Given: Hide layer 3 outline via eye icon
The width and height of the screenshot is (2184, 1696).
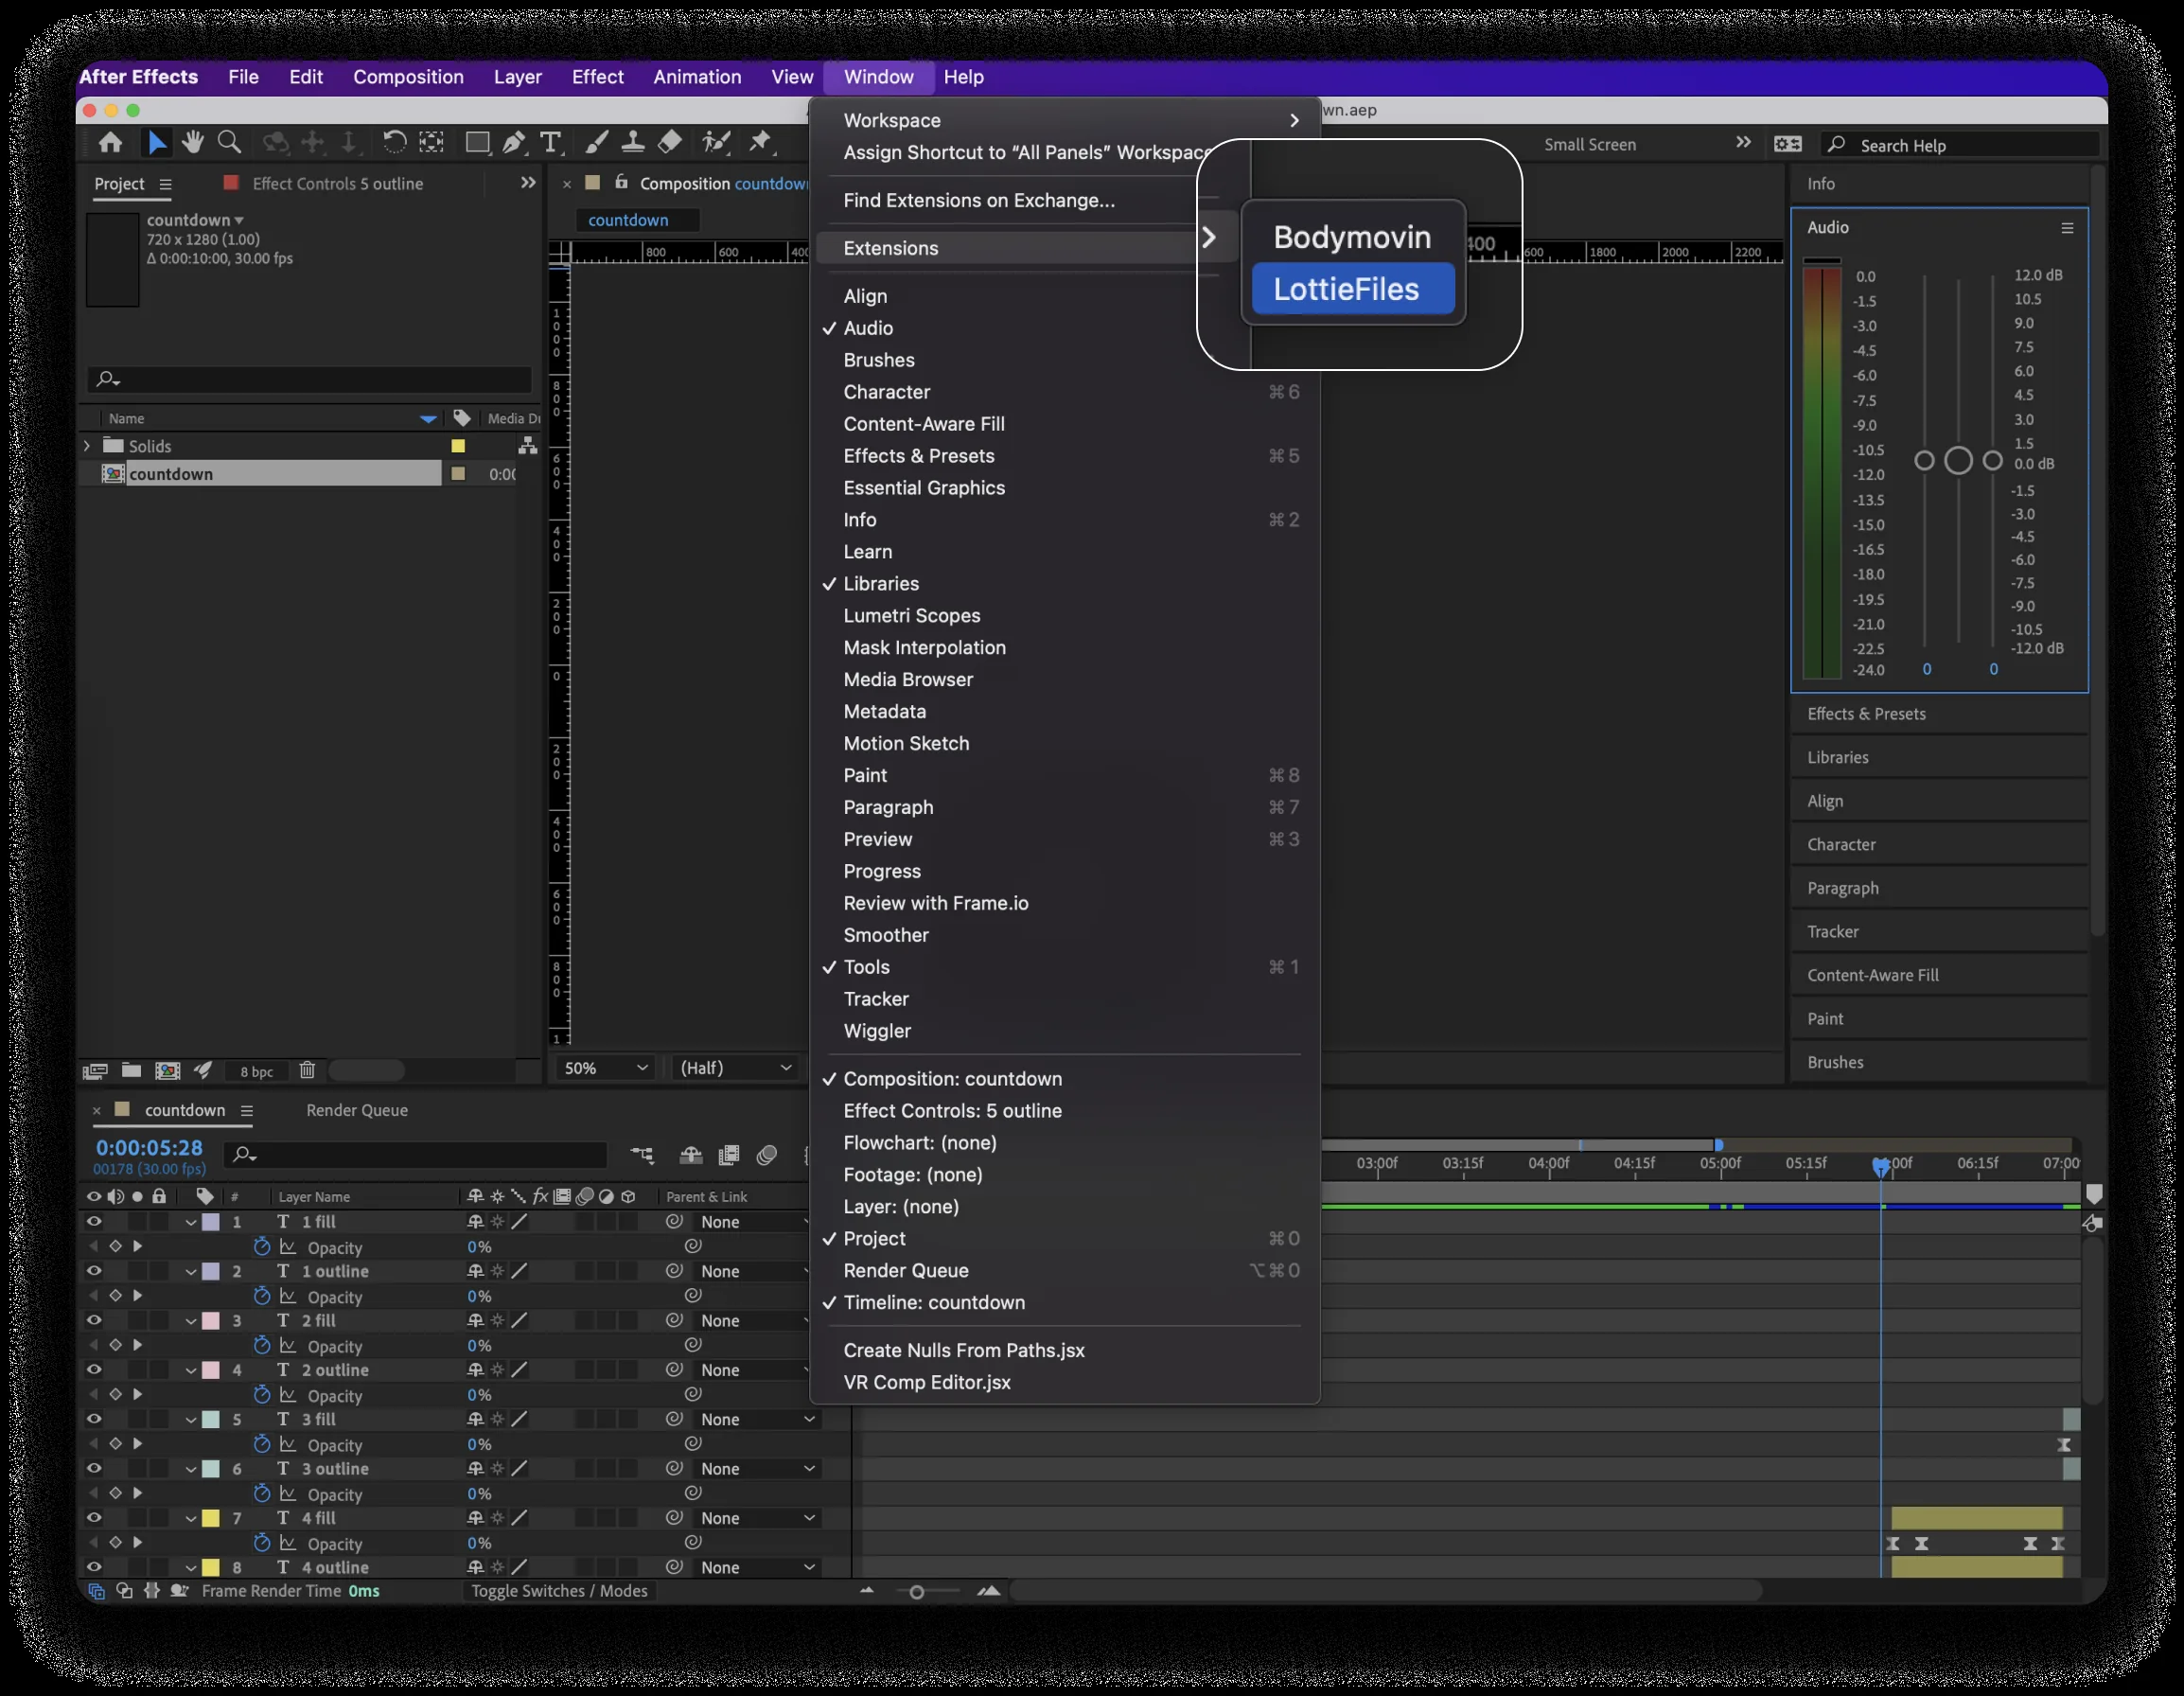Looking at the screenshot, I should (x=94, y=1469).
